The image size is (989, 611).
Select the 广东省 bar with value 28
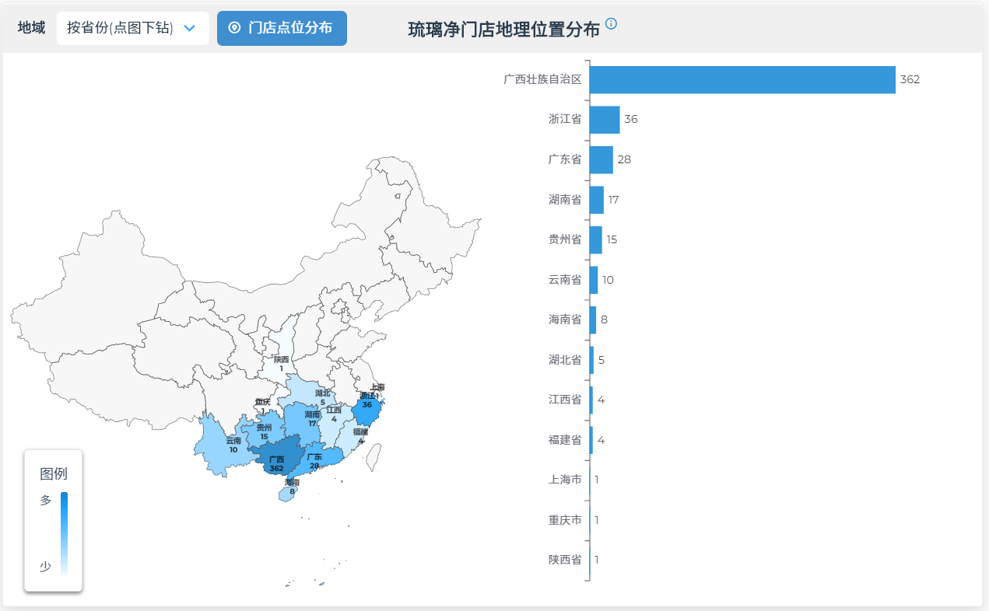601,160
